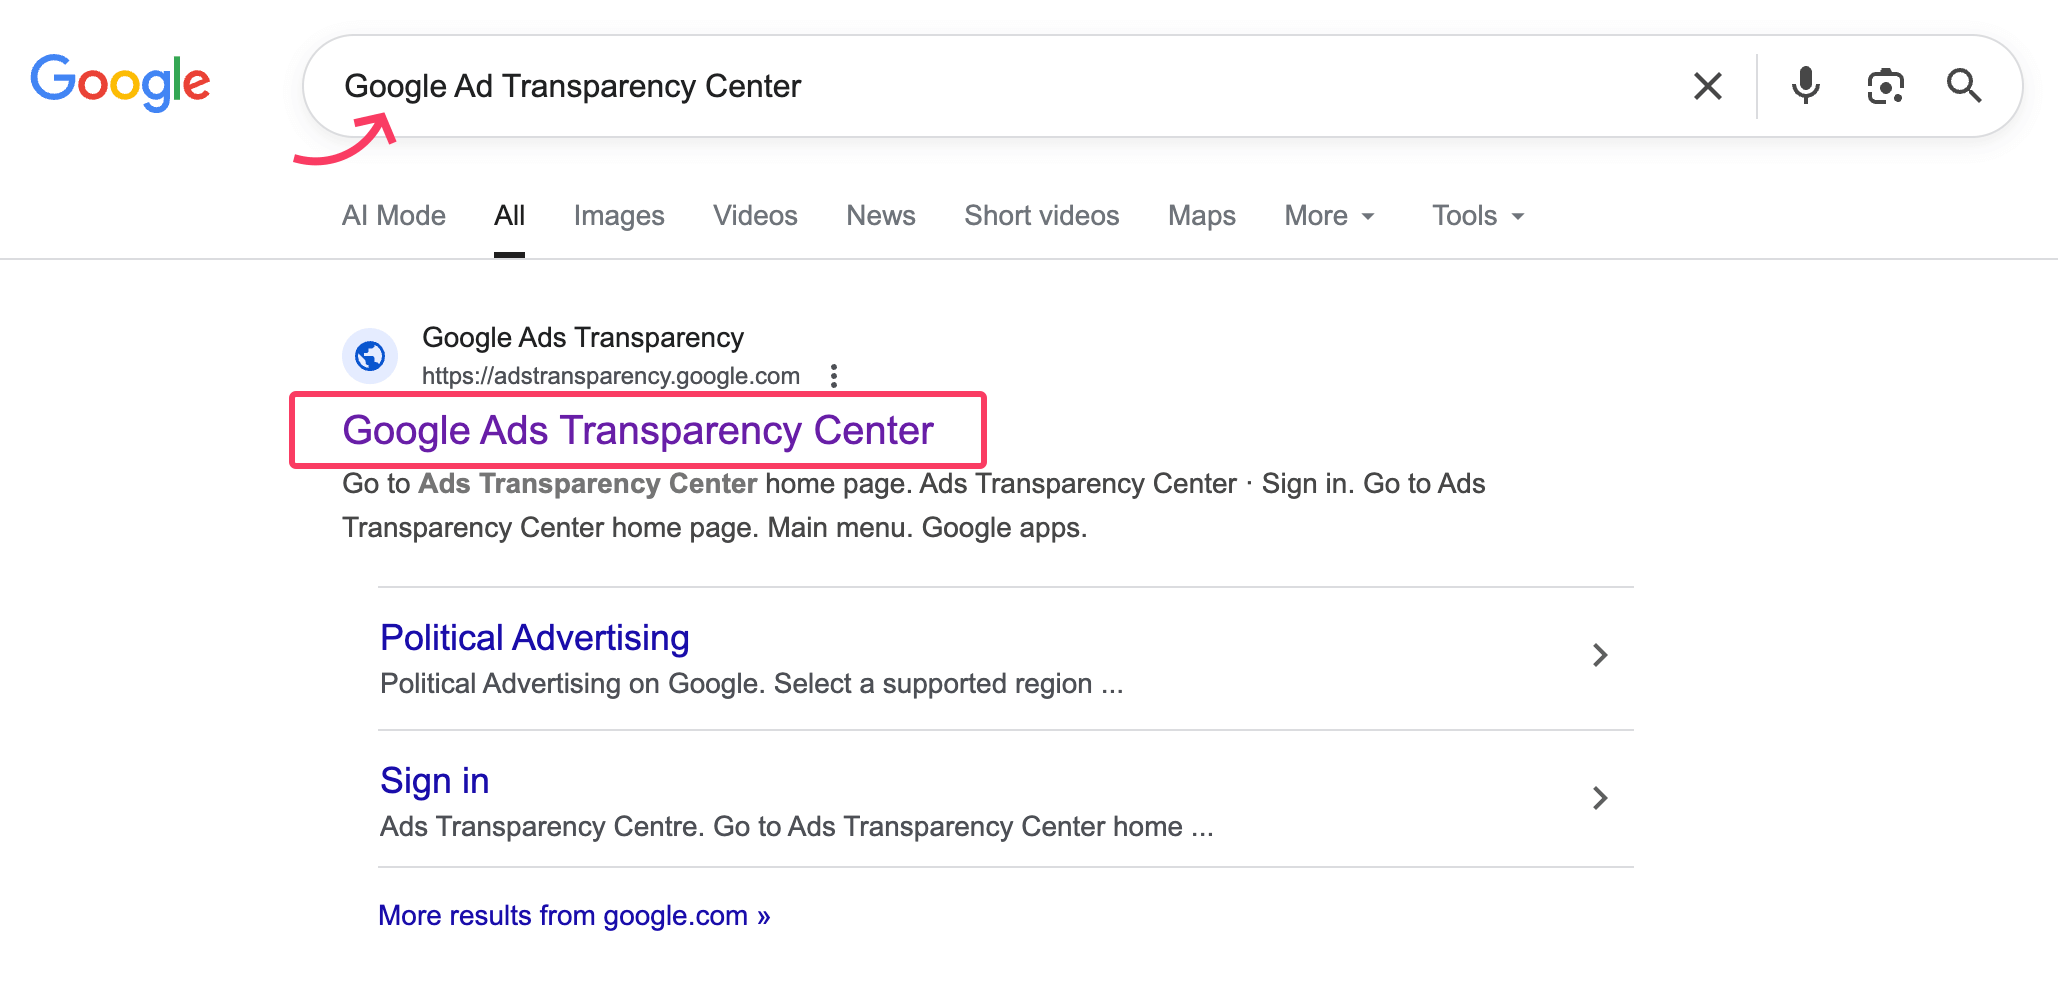Viewport: 2058px width, 1004px height.
Task: Click the globe favicon next to Google Ads Transparency
Action: [370, 356]
